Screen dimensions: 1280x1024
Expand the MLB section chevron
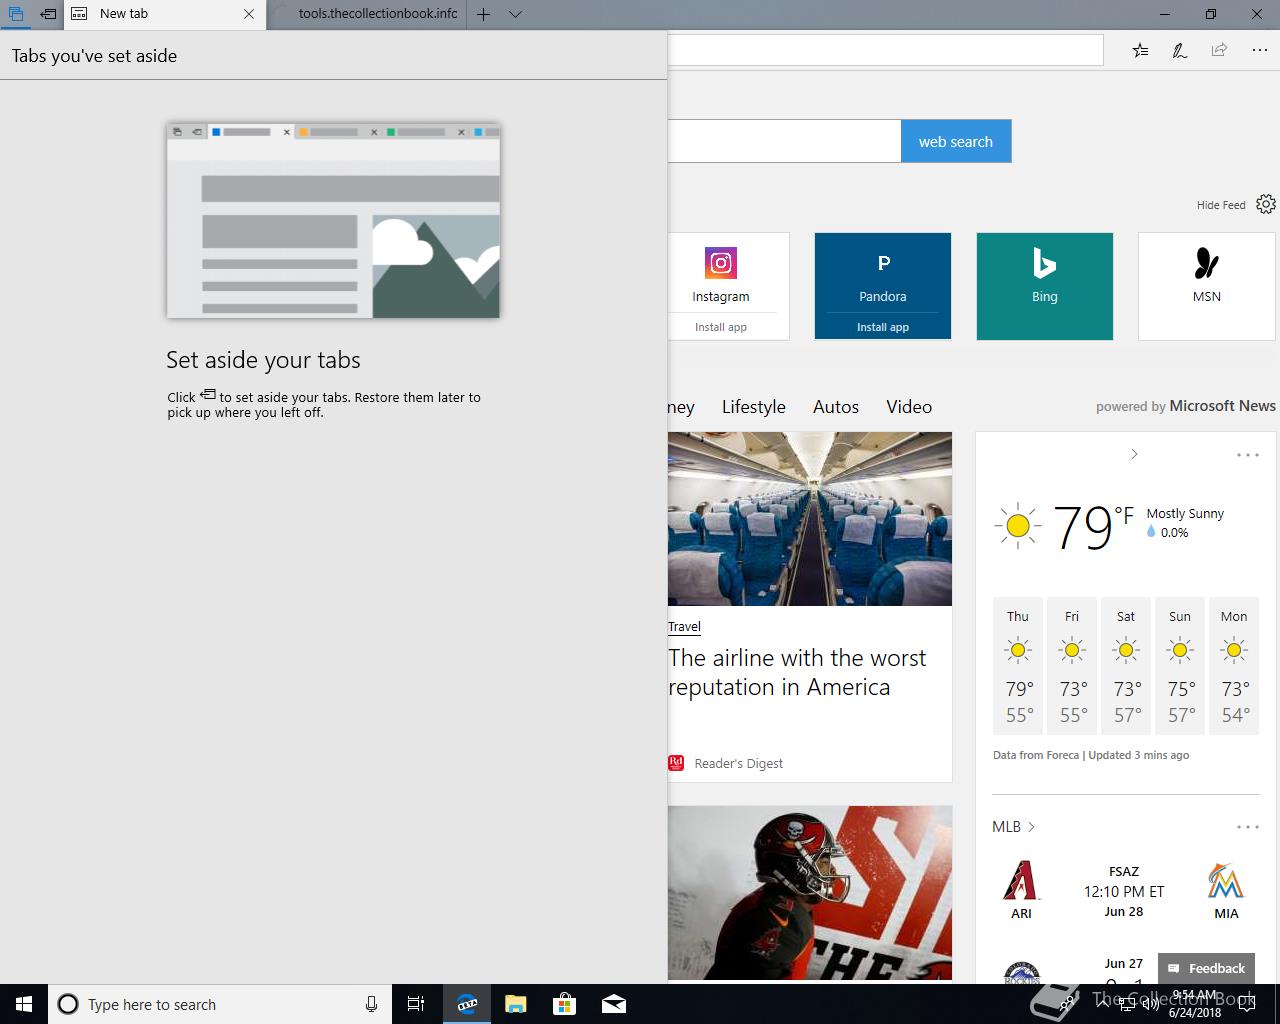click(1031, 827)
